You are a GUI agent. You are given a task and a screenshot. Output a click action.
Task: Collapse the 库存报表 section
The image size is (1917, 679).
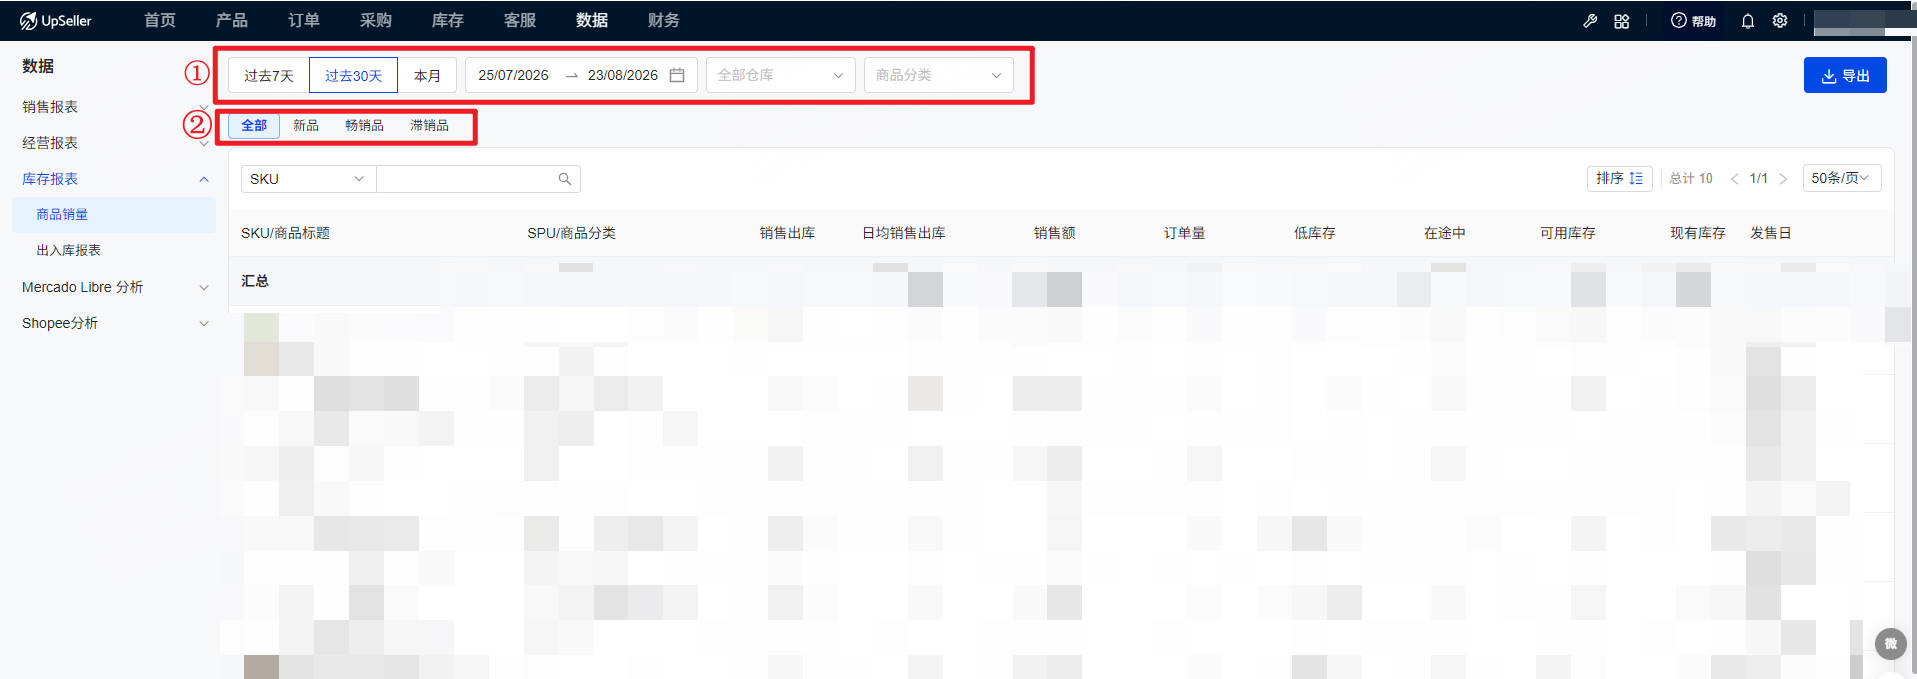click(115, 179)
